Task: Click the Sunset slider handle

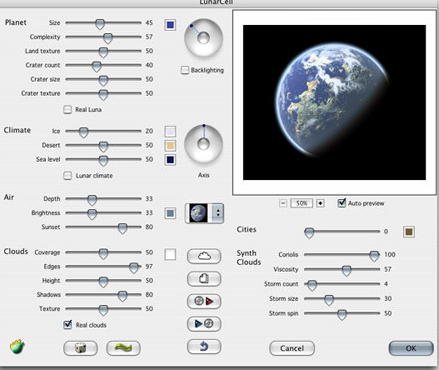Action: (x=123, y=228)
